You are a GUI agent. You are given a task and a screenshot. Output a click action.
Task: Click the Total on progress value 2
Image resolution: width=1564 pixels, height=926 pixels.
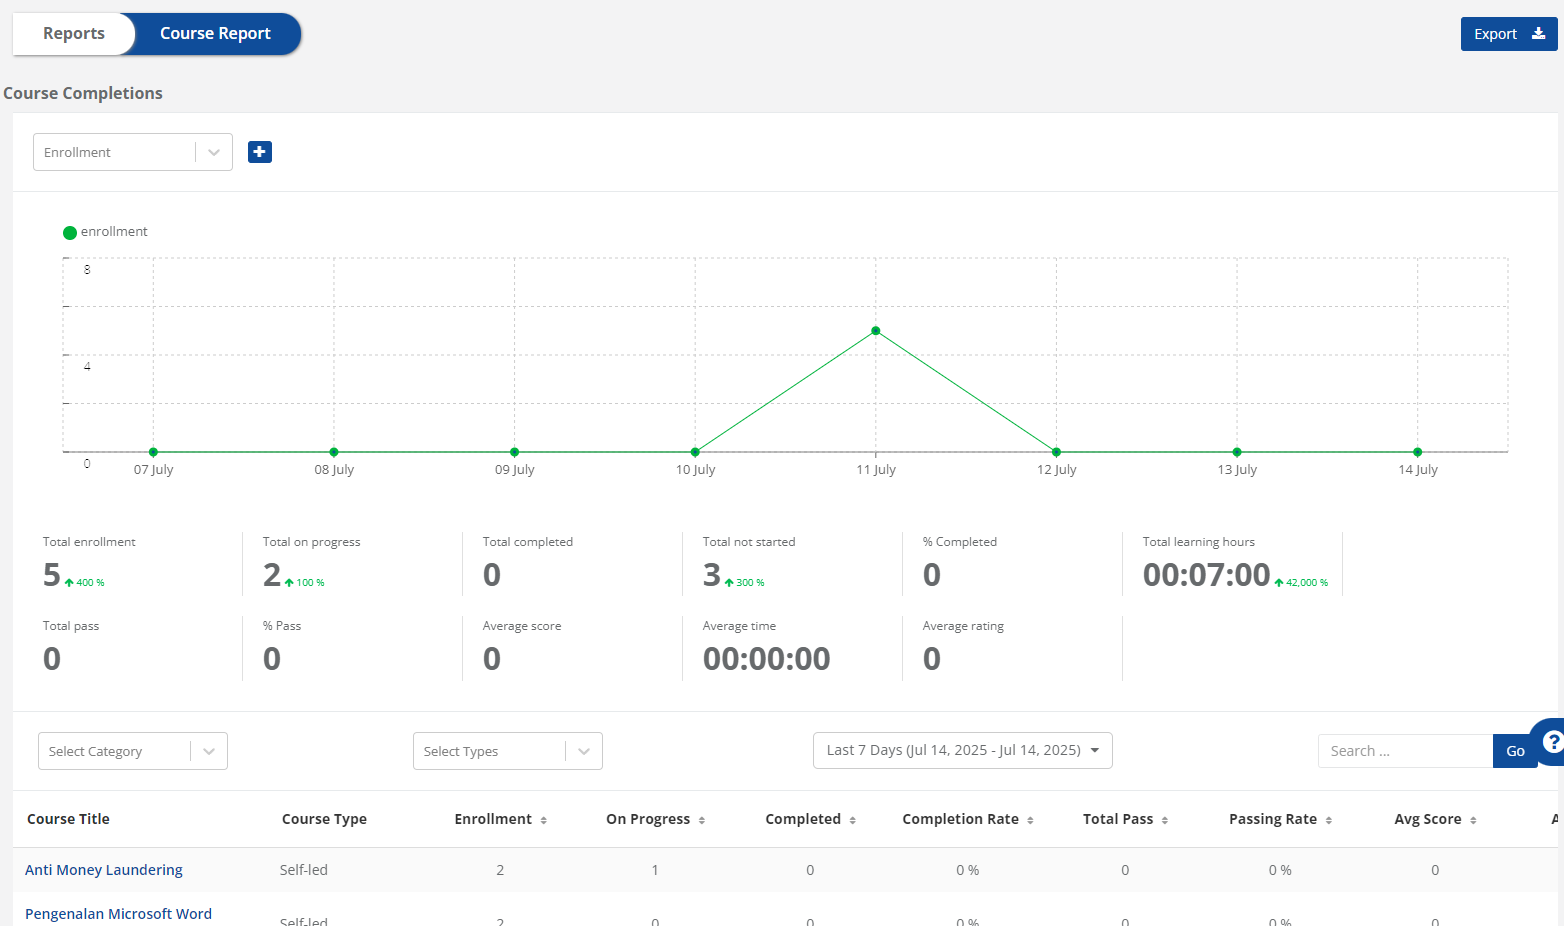click(272, 575)
